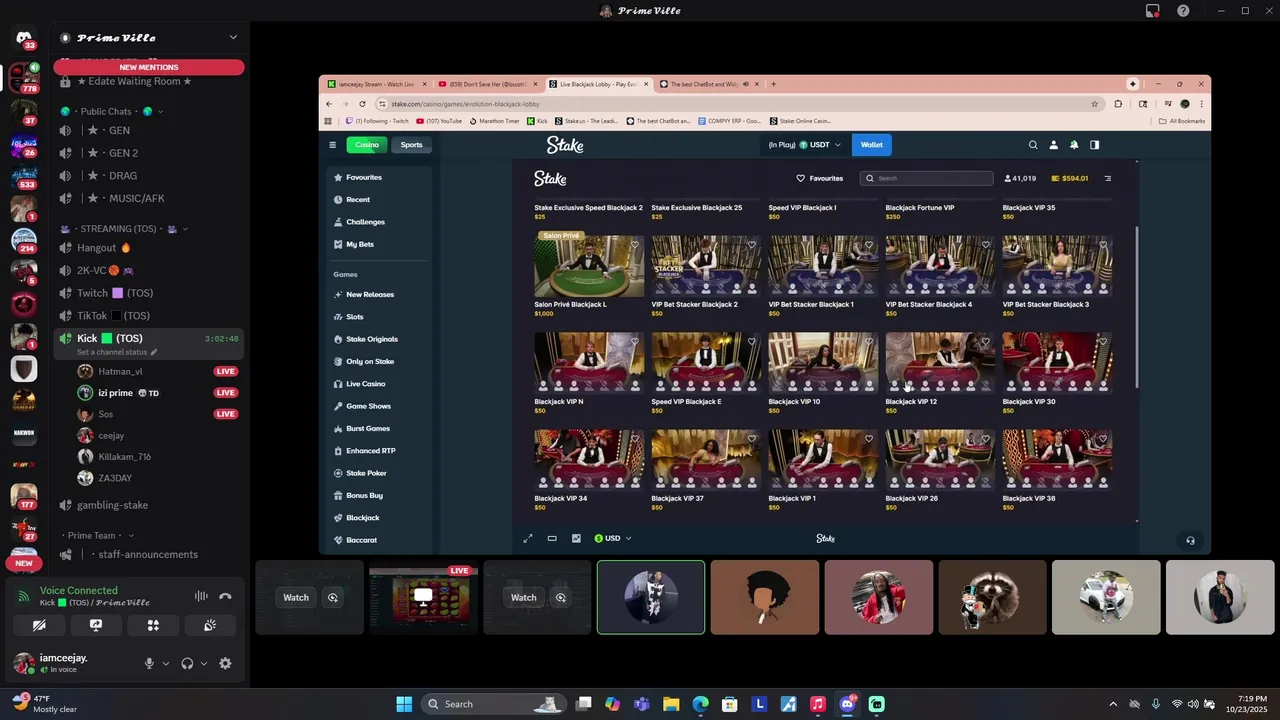This screenshot has width=1280, height=720.
Task: Open lobby Favourites heart filter
Action: pyautogui.click(x=820, y=178)
